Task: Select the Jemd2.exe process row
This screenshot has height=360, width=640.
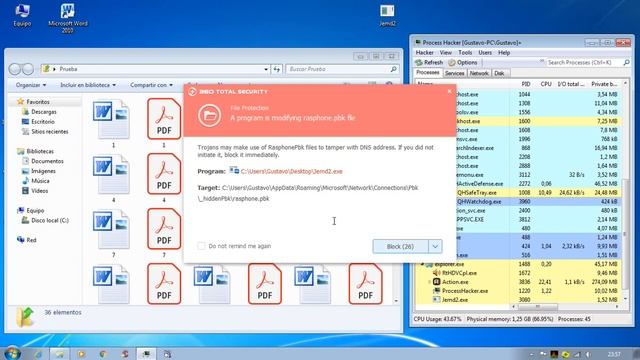Action: point(518,300)
